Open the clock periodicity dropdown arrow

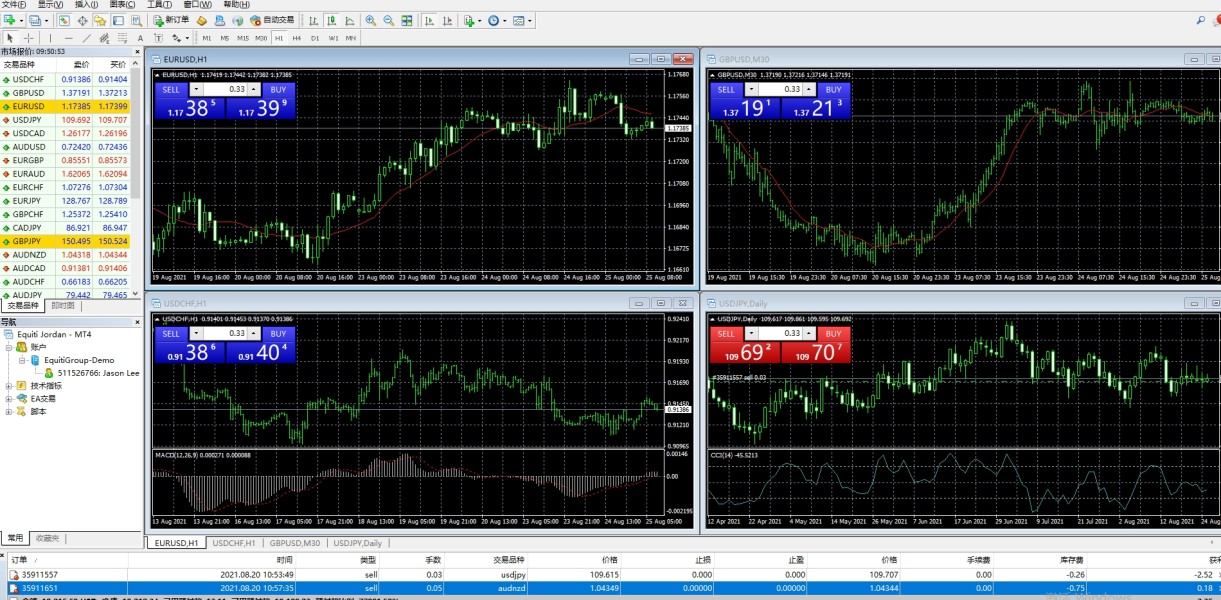tap(505, 20)
